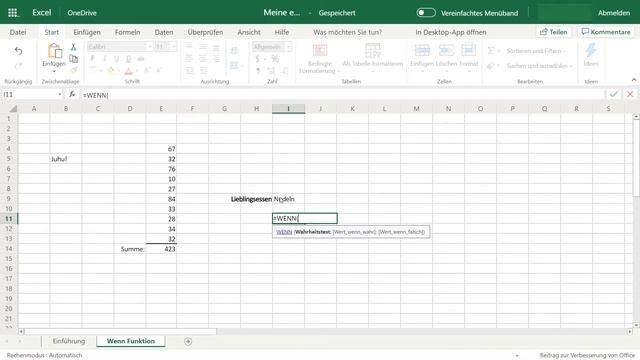Toggle underline U formatting

[x=116, y=59]
